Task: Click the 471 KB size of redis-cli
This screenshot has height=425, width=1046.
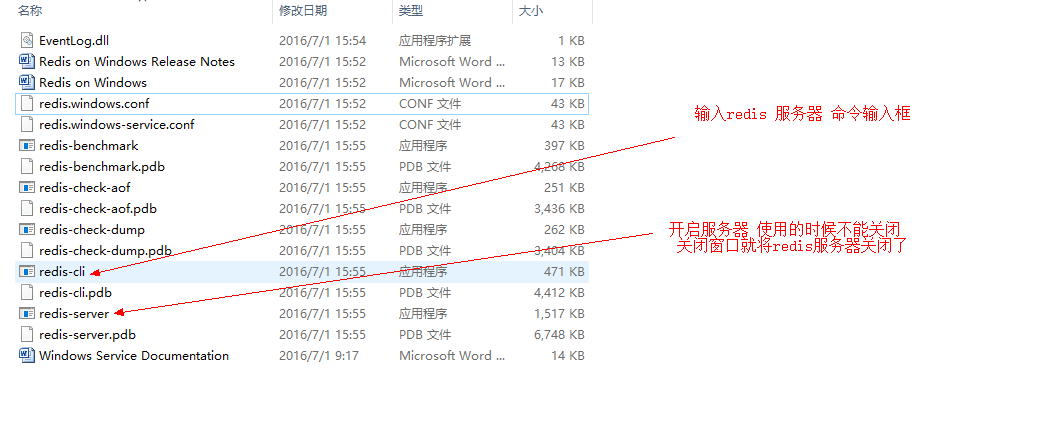Action: (x=564, y=272)
